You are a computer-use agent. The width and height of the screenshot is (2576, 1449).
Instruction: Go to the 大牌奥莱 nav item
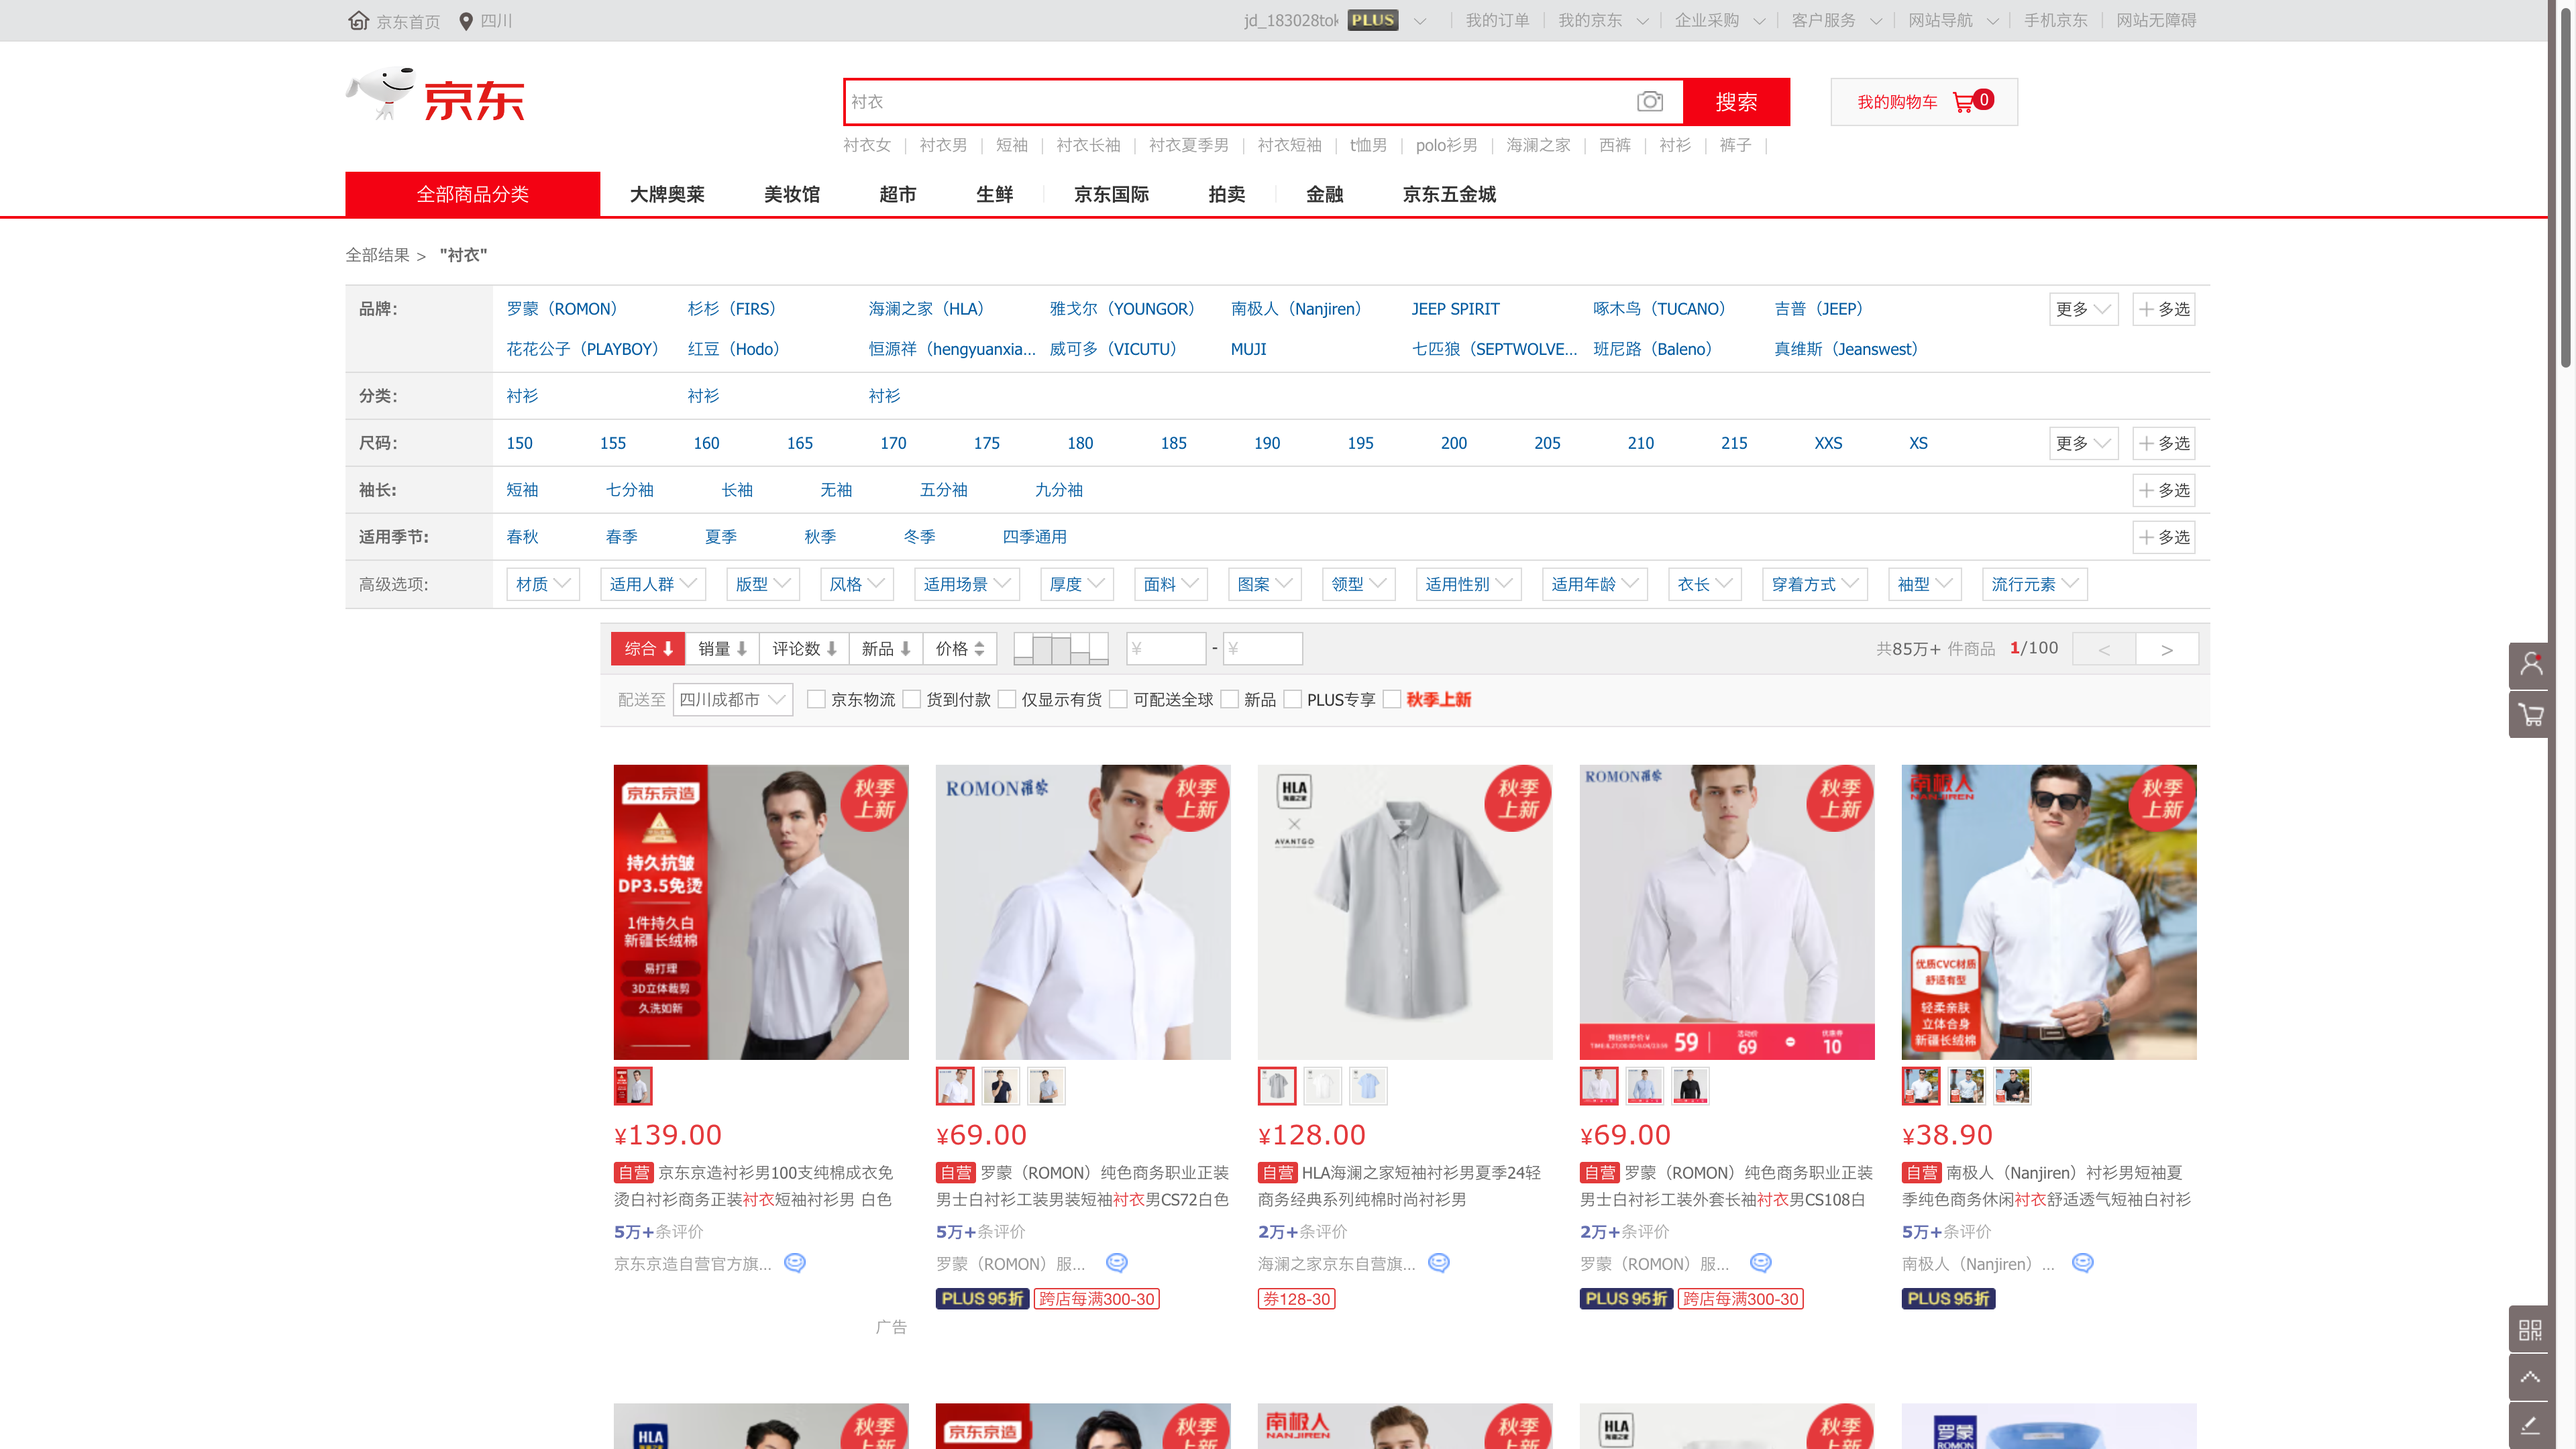pos(667,194)
